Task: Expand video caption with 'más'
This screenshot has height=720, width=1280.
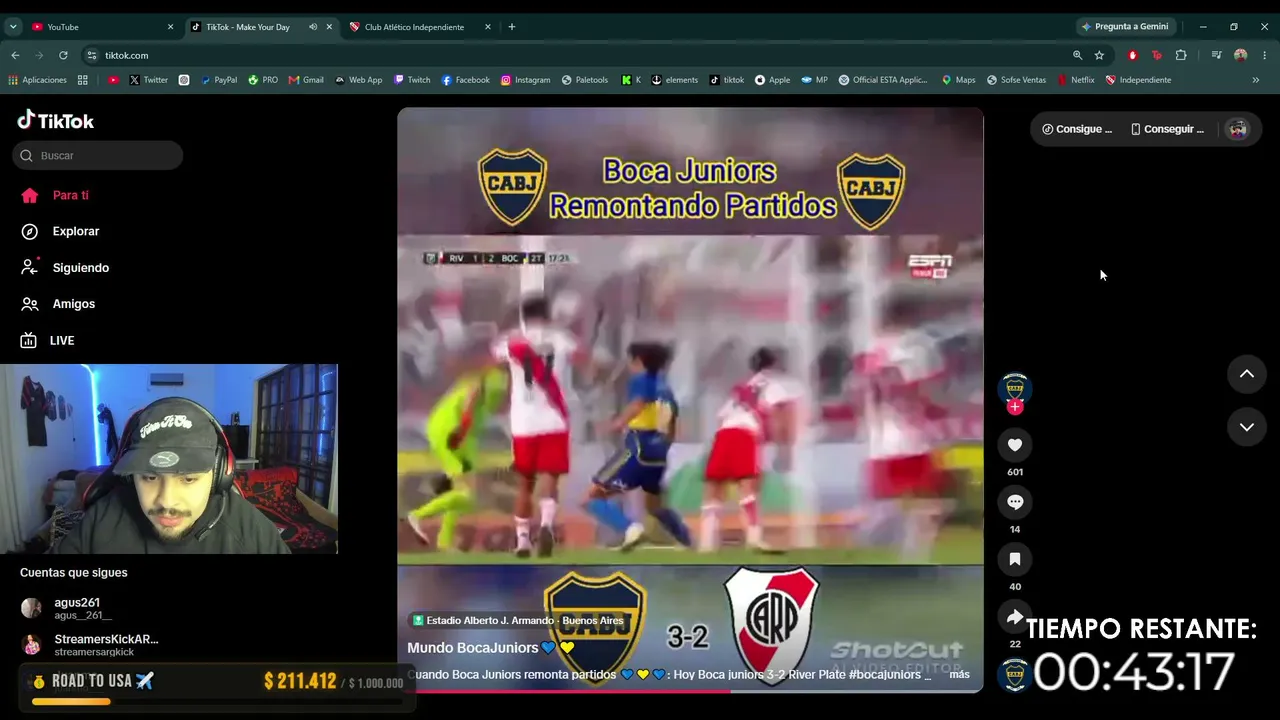Action: click(x=959, y=674)
